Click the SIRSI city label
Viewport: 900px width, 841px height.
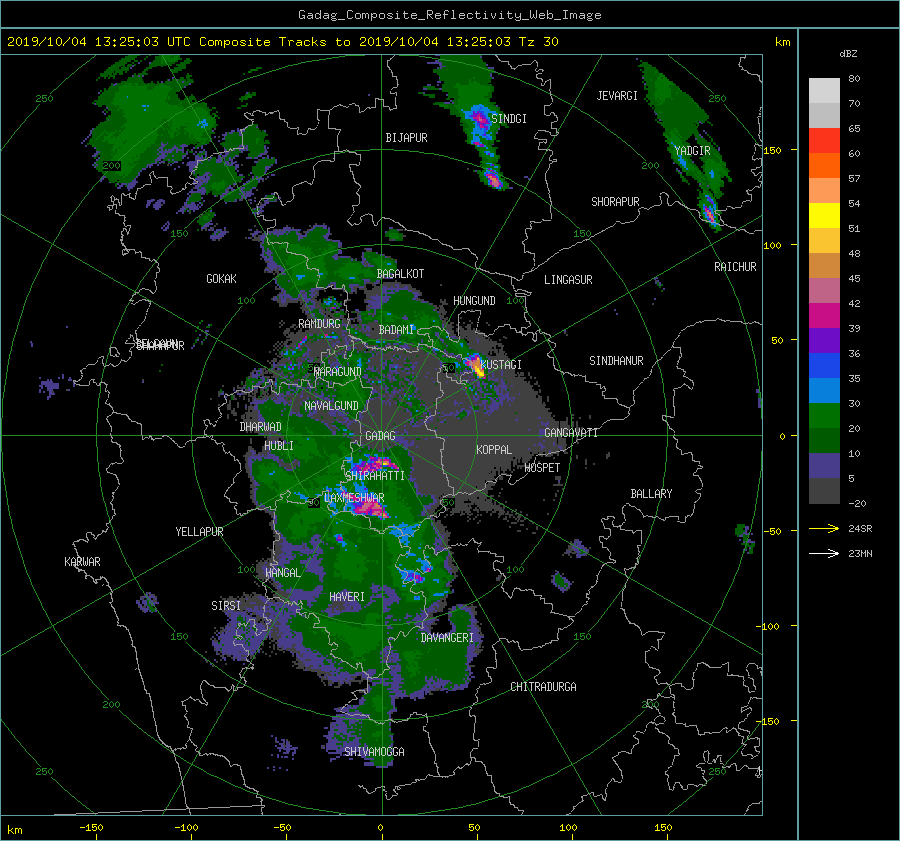226,606
